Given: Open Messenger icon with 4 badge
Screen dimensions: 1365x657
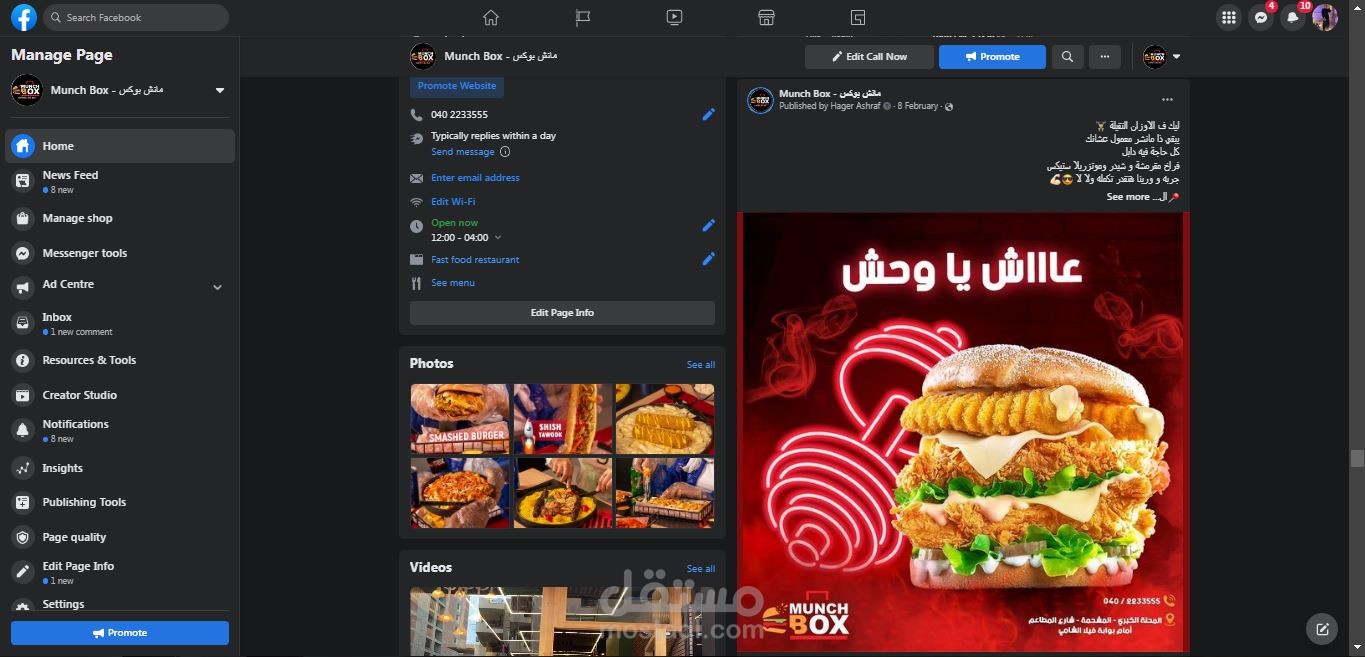Looking at the screenshot, I should coord(1261,17).
